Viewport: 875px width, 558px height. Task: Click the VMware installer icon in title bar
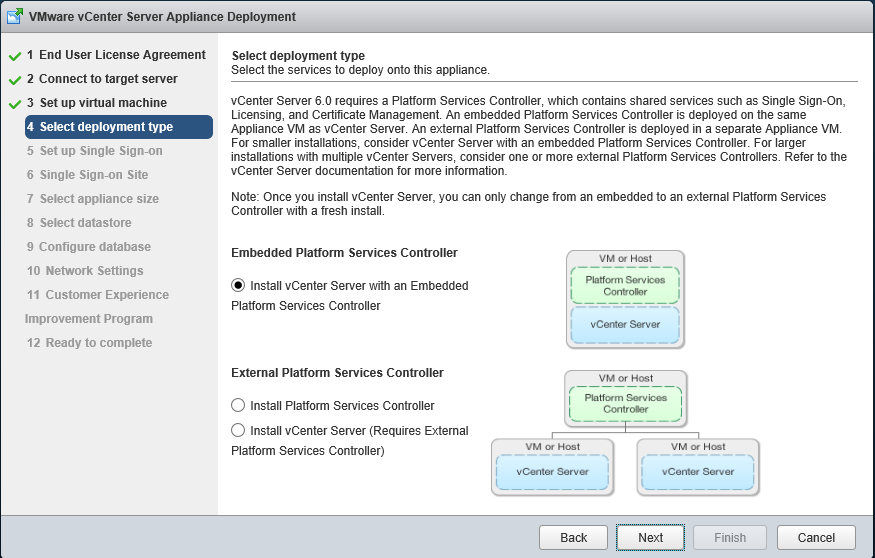pos(16,17)
